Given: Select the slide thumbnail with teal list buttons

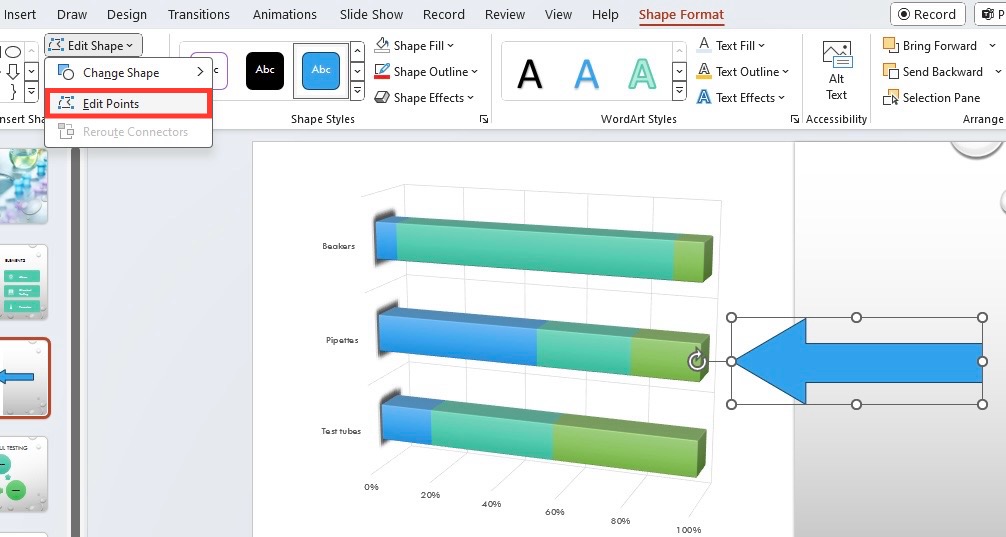Looking at the screenshot, I should 24,282.
